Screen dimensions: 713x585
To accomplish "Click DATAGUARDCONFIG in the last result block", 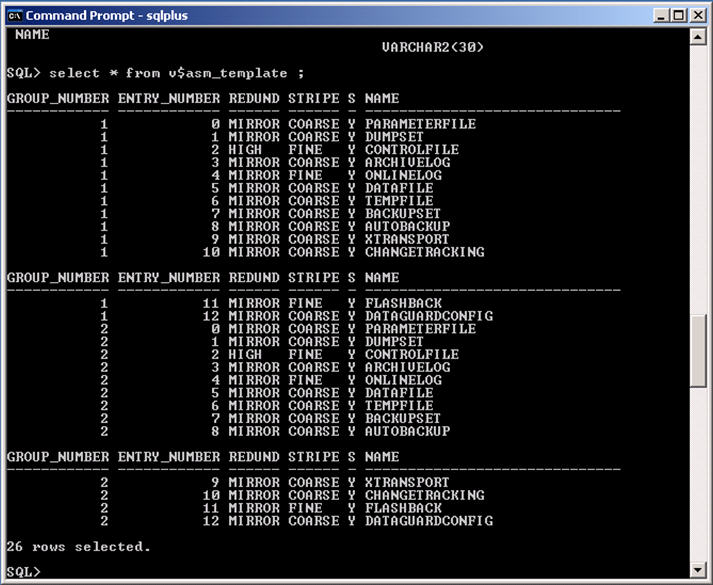I will point(429,521).
